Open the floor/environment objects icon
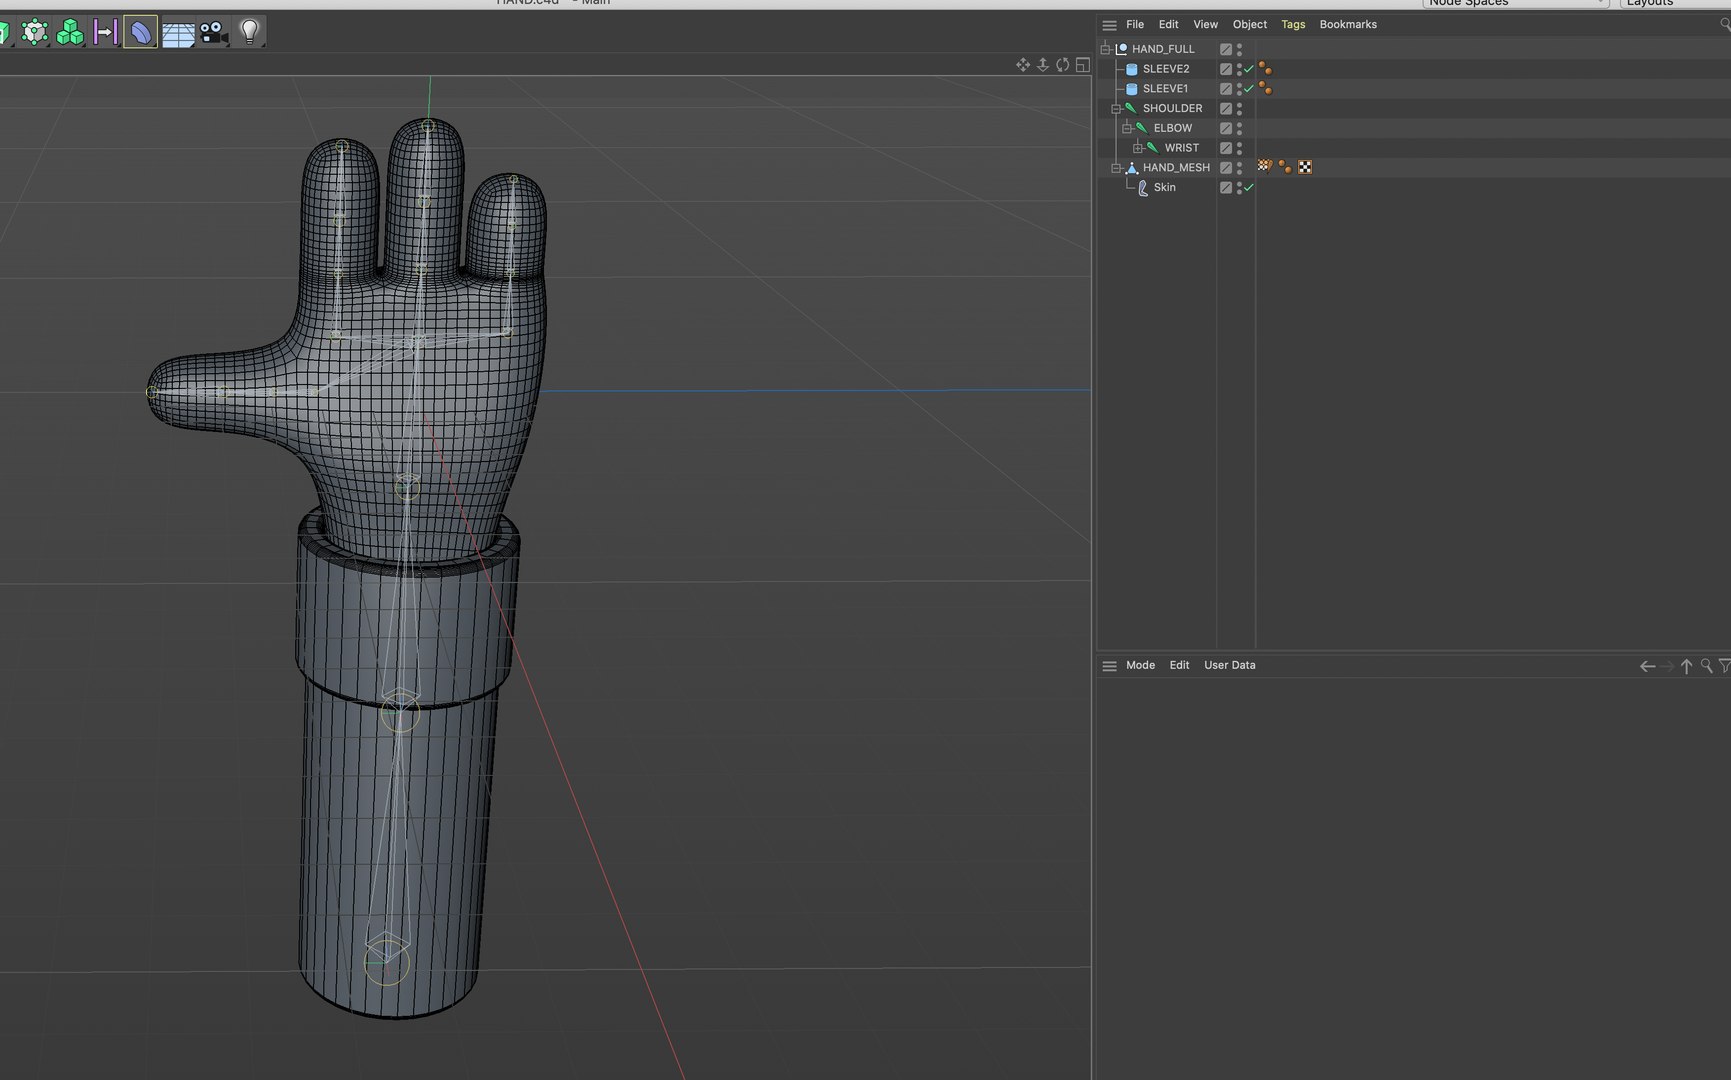 (x=178, y=34)
